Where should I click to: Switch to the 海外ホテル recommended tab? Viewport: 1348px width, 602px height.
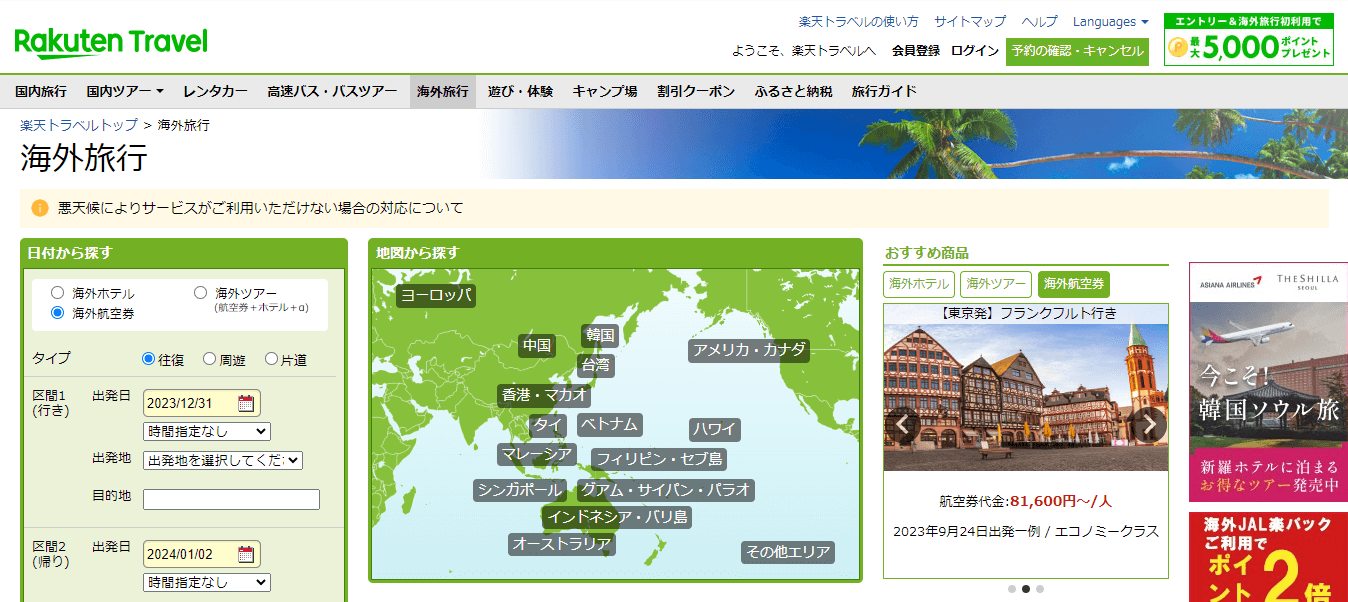tap(918, 284)
